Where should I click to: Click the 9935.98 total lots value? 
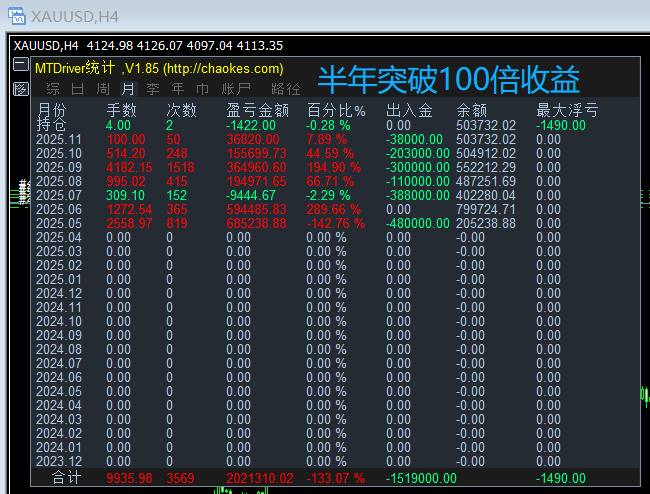coord(129,478)
